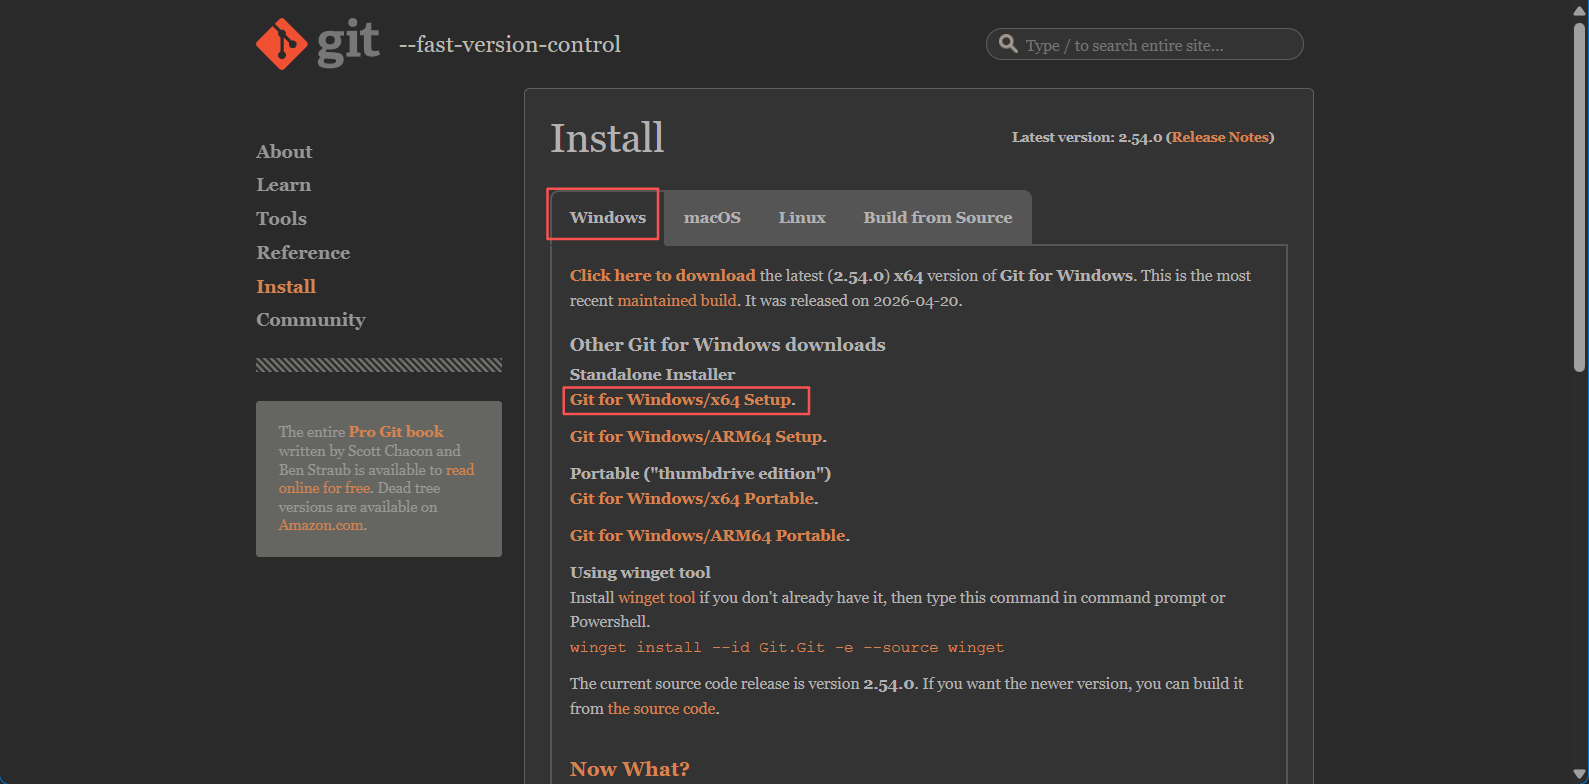Switch to the Windows tab

[607, 217]
